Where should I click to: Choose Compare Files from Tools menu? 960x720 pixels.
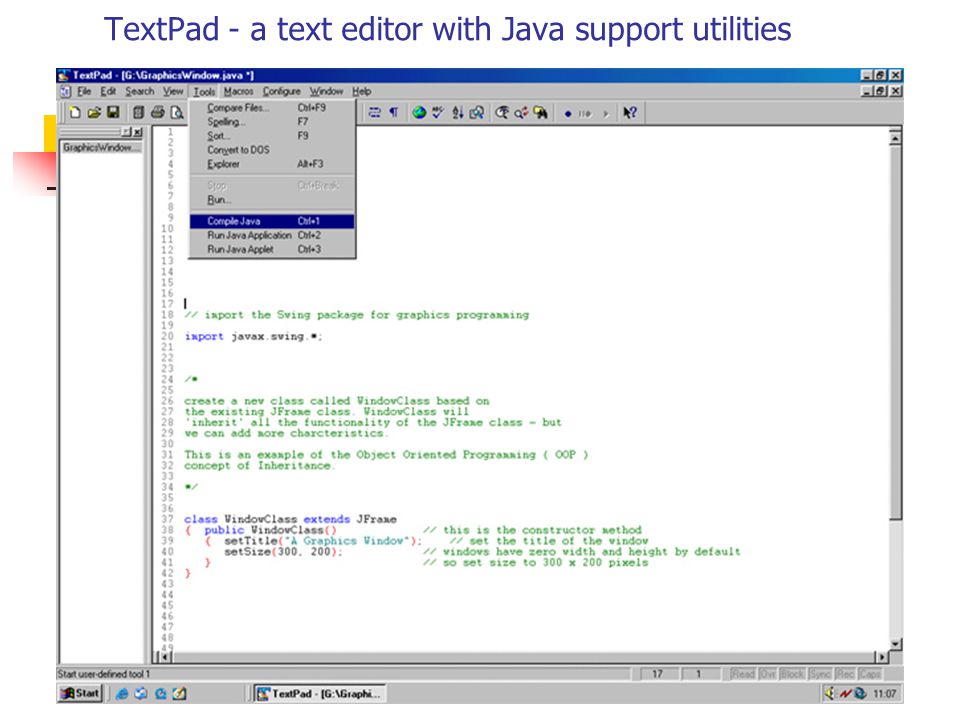tap(272, 108)
